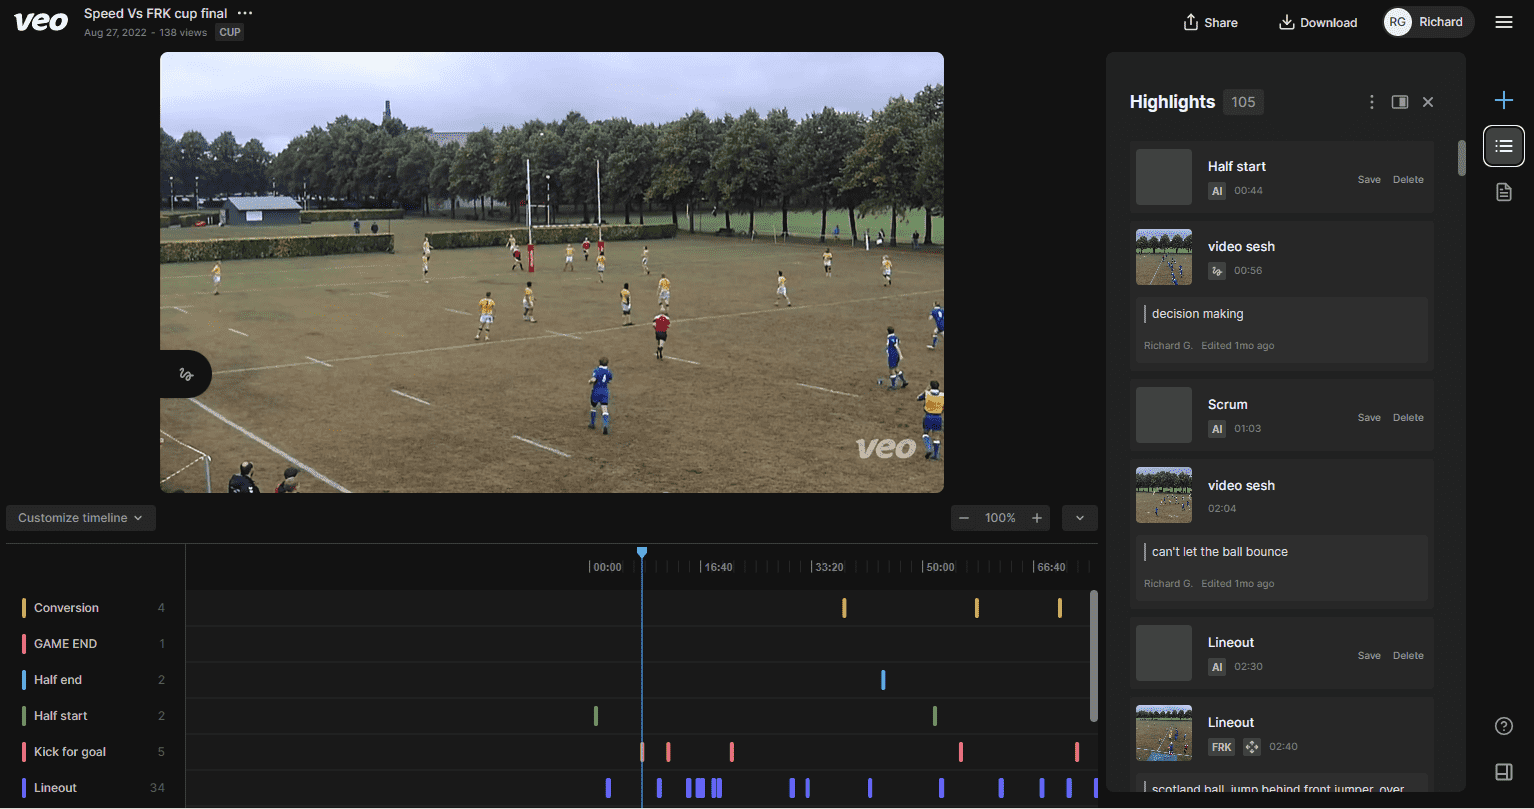Click the blue plus icon to add a highlight
The image size is (1534, 809).
tap(1503, 100)
